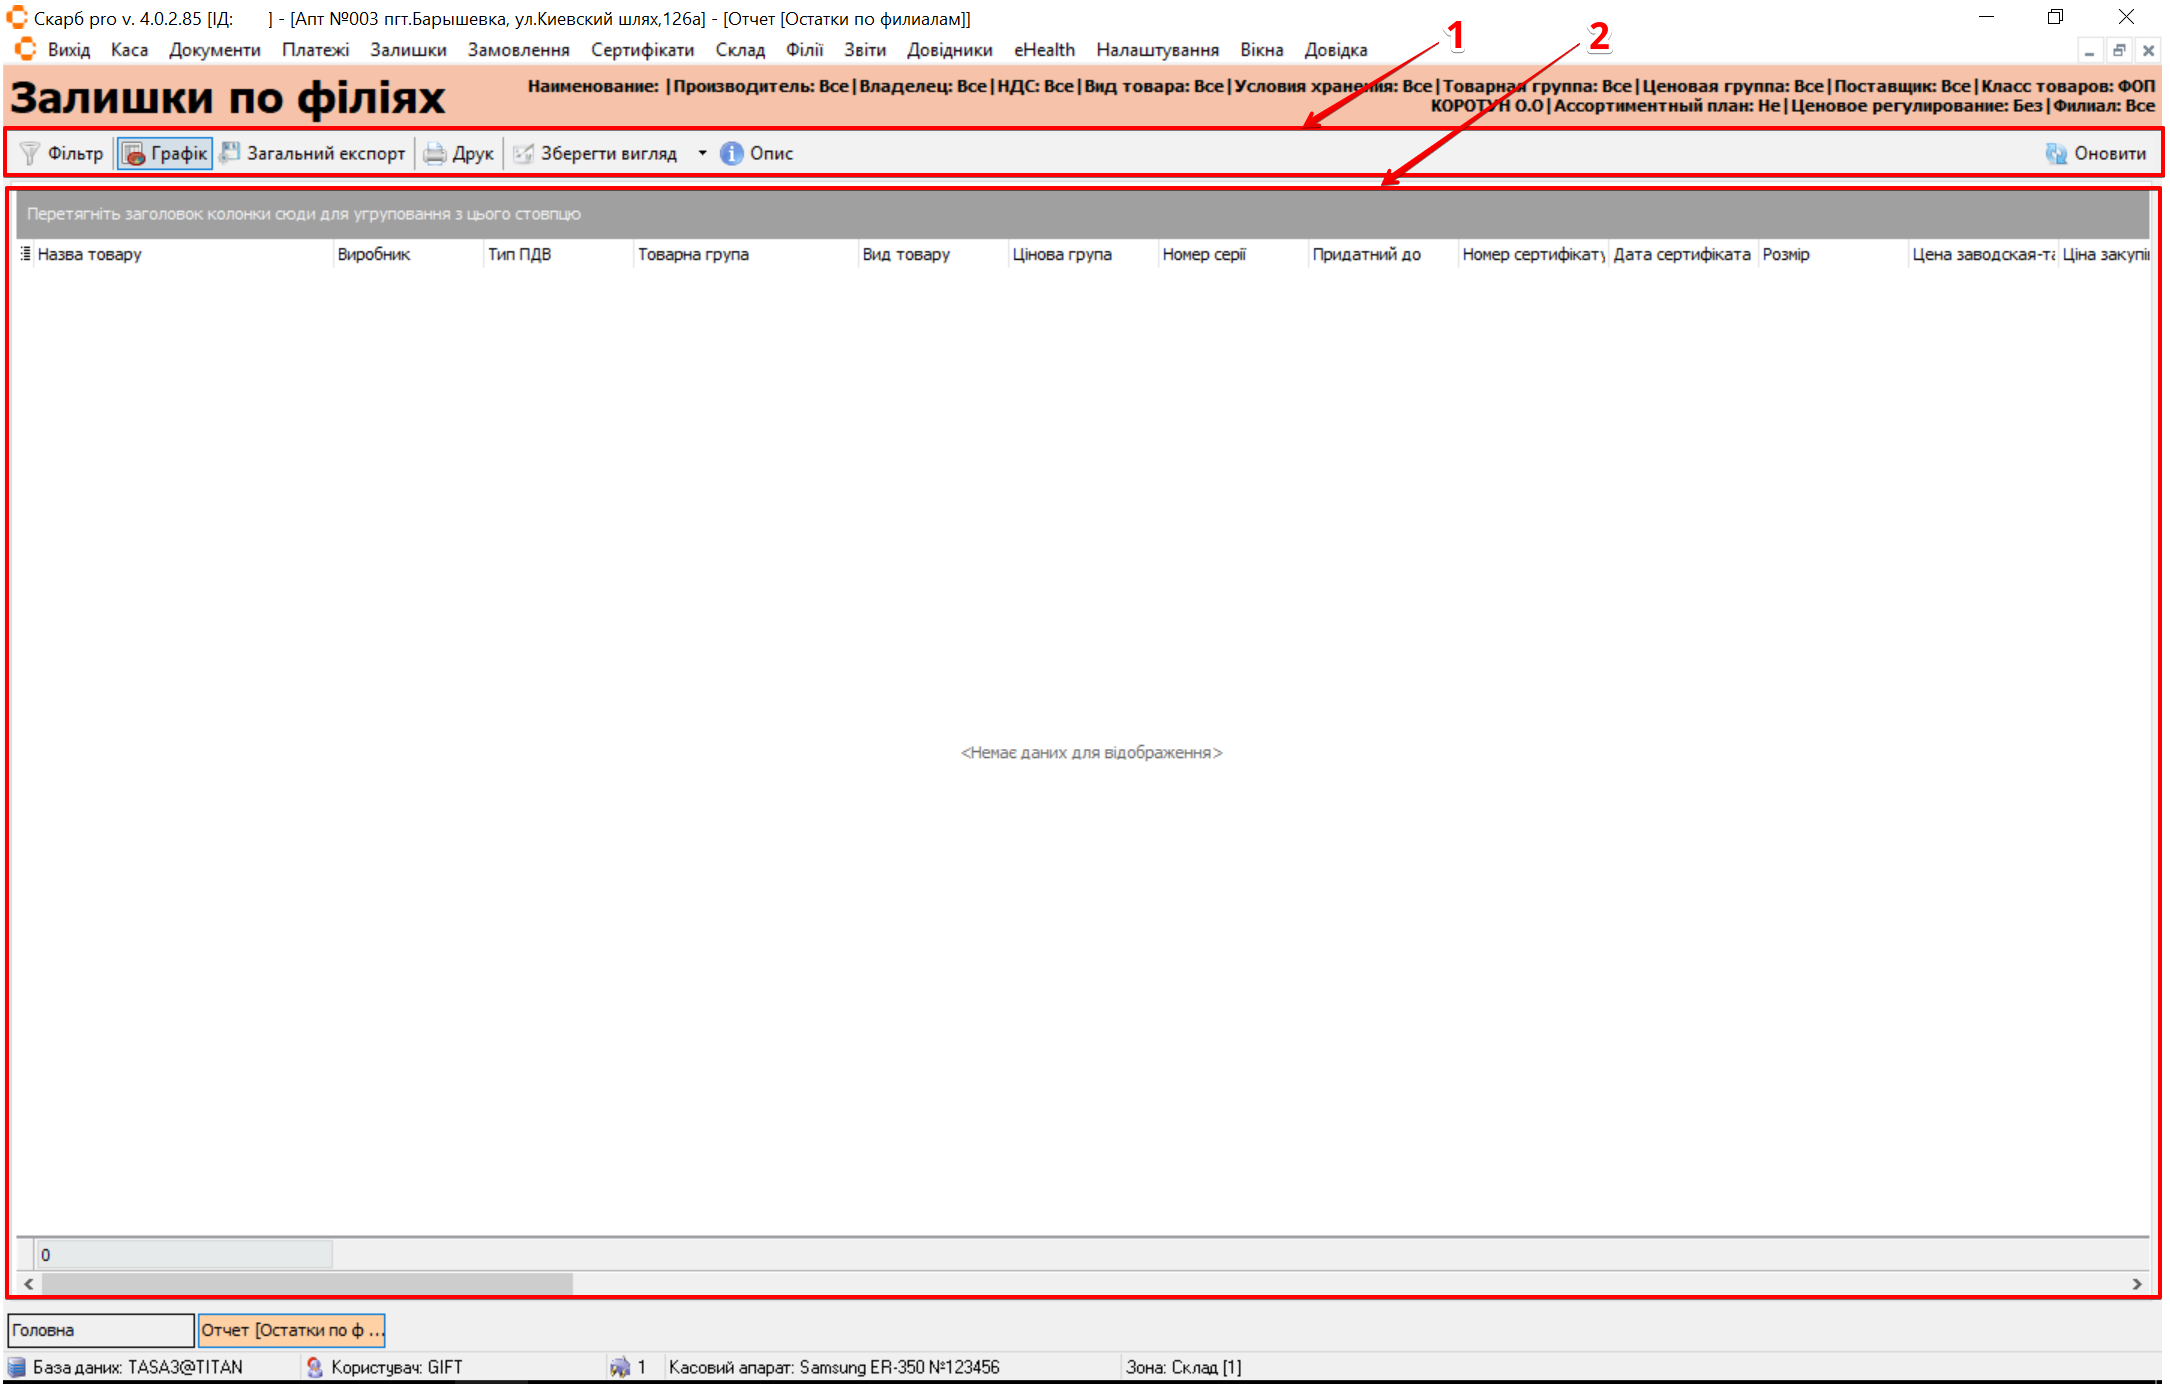The width and height of the screenshot is (2170, 1384).
Task: Click the Зберегти вигляд icon
Action: pos(523,153)
